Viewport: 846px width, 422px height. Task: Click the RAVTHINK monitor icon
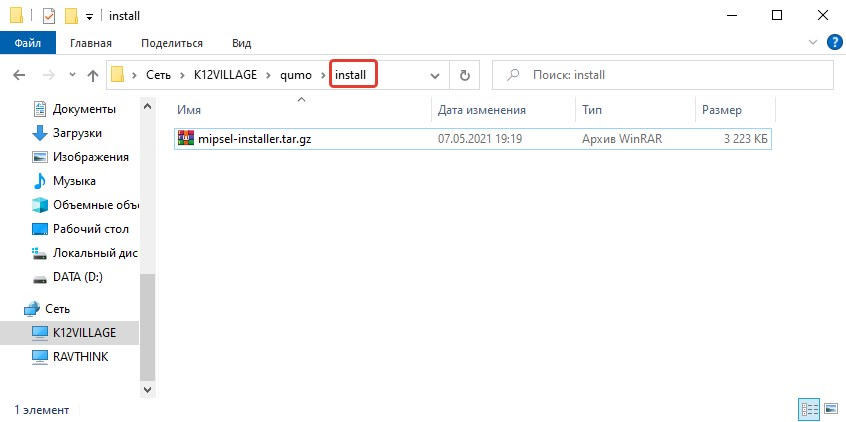pyautogui.click(x=40, y=357)
